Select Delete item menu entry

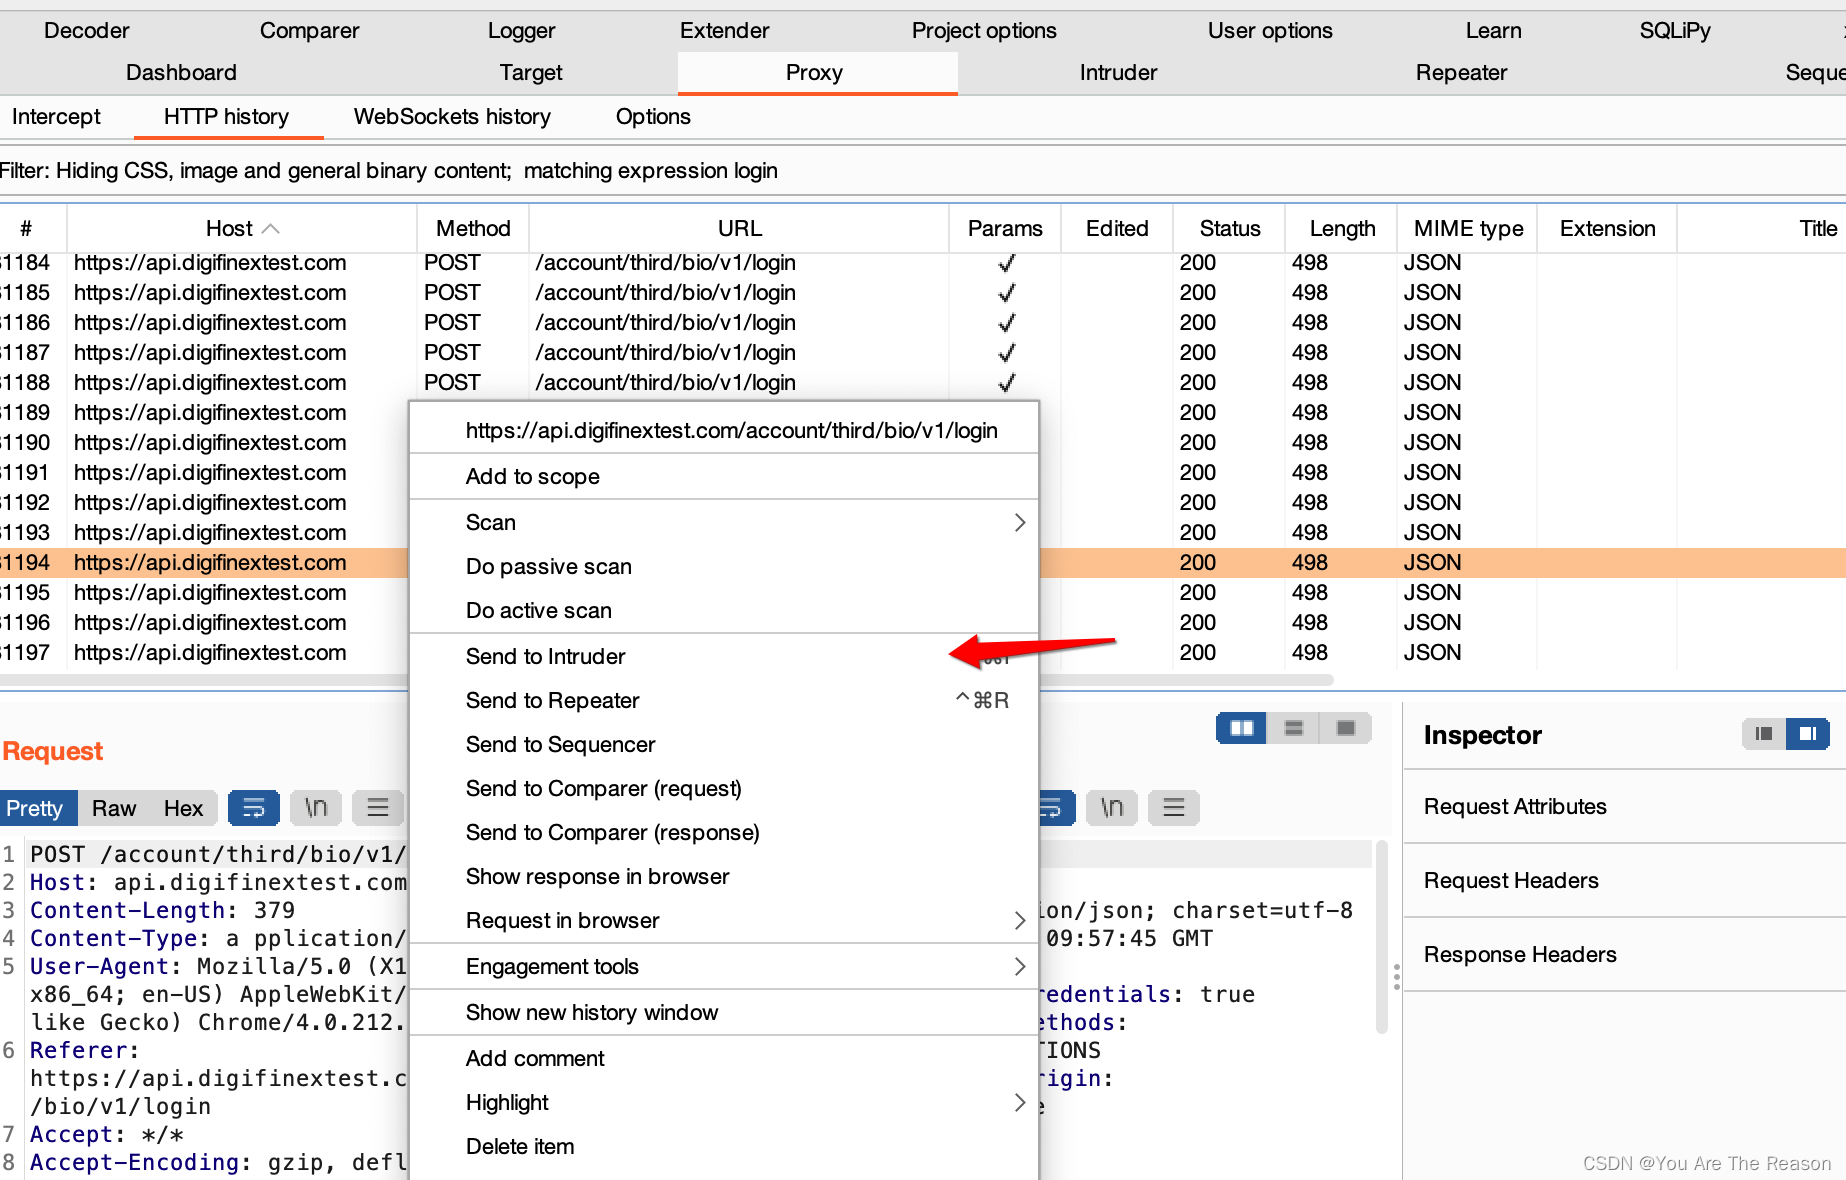coord(724,1146)
